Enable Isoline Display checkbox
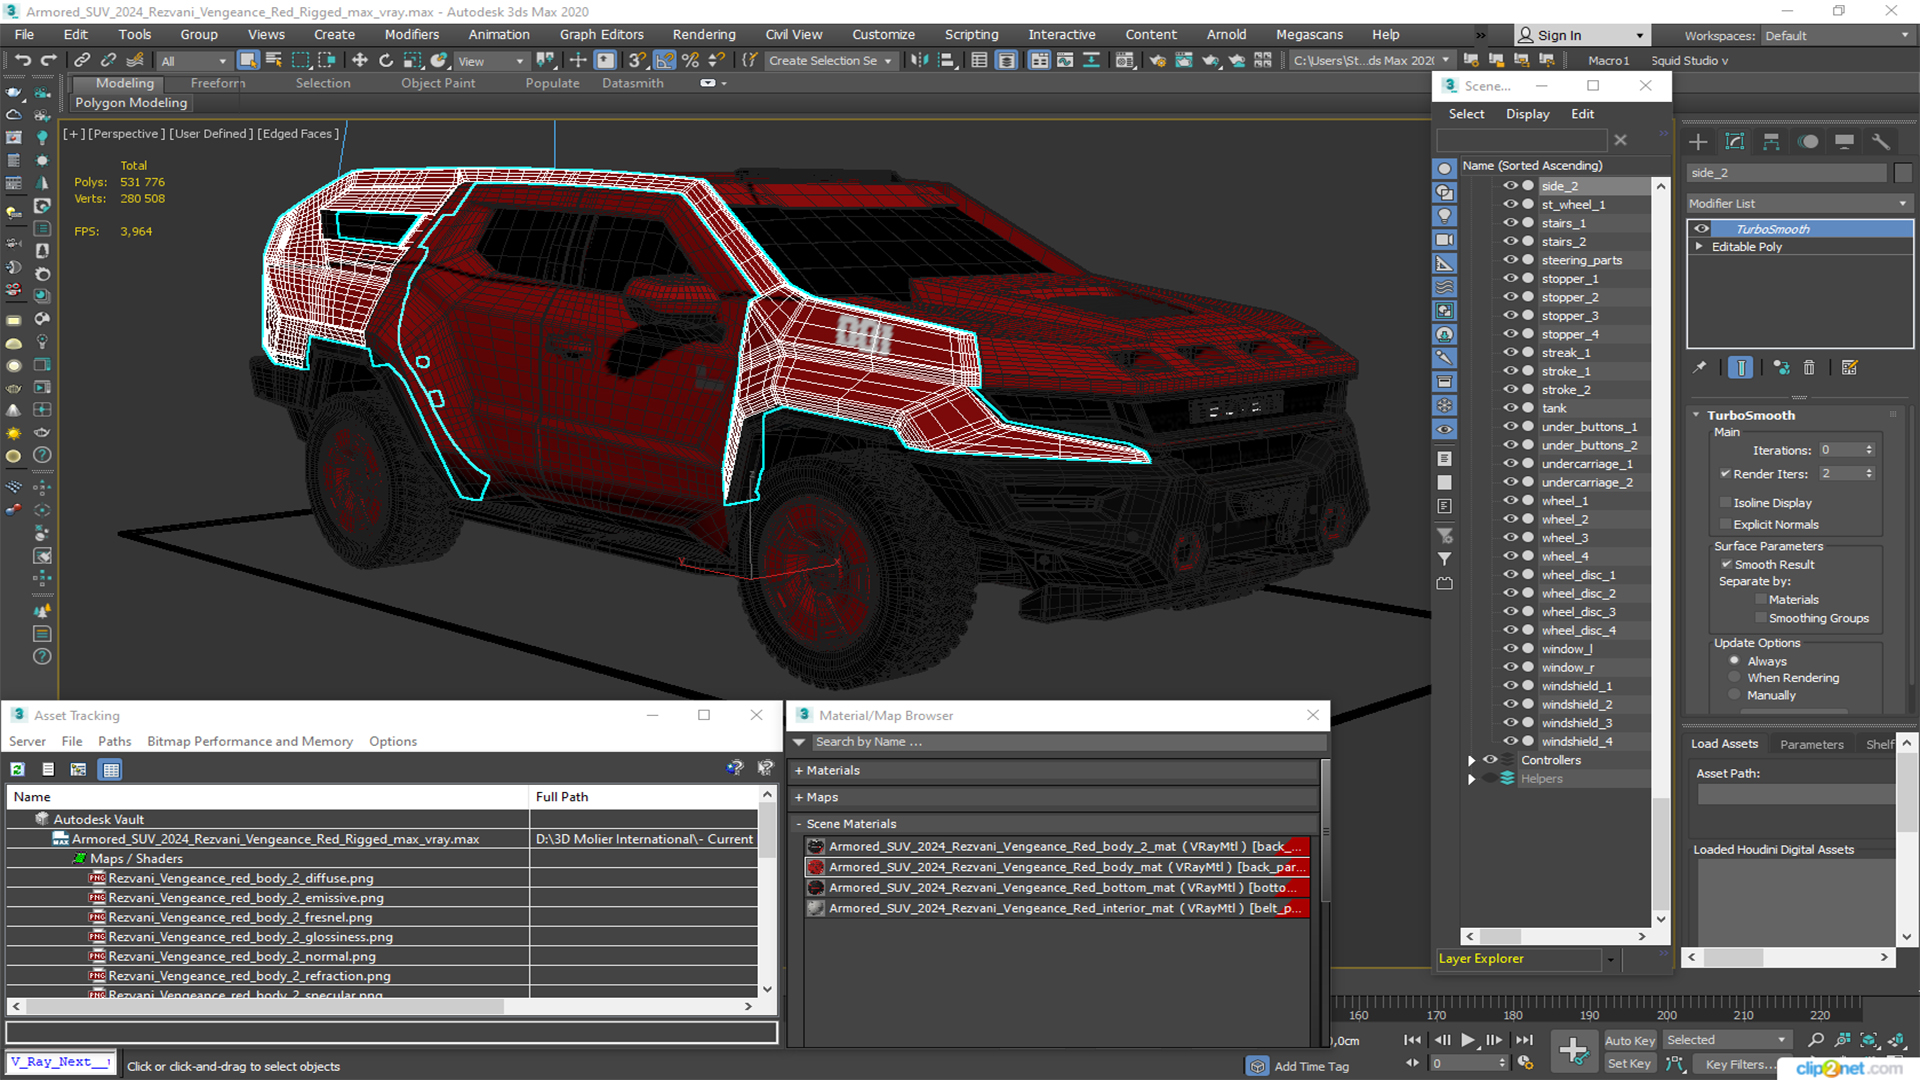 pos(1725,503)
